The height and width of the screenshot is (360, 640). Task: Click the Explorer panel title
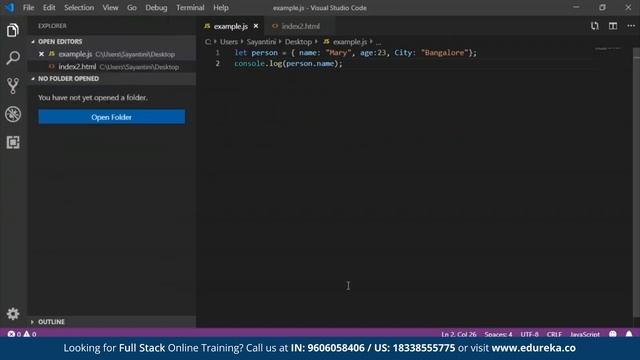click(52, 26)
